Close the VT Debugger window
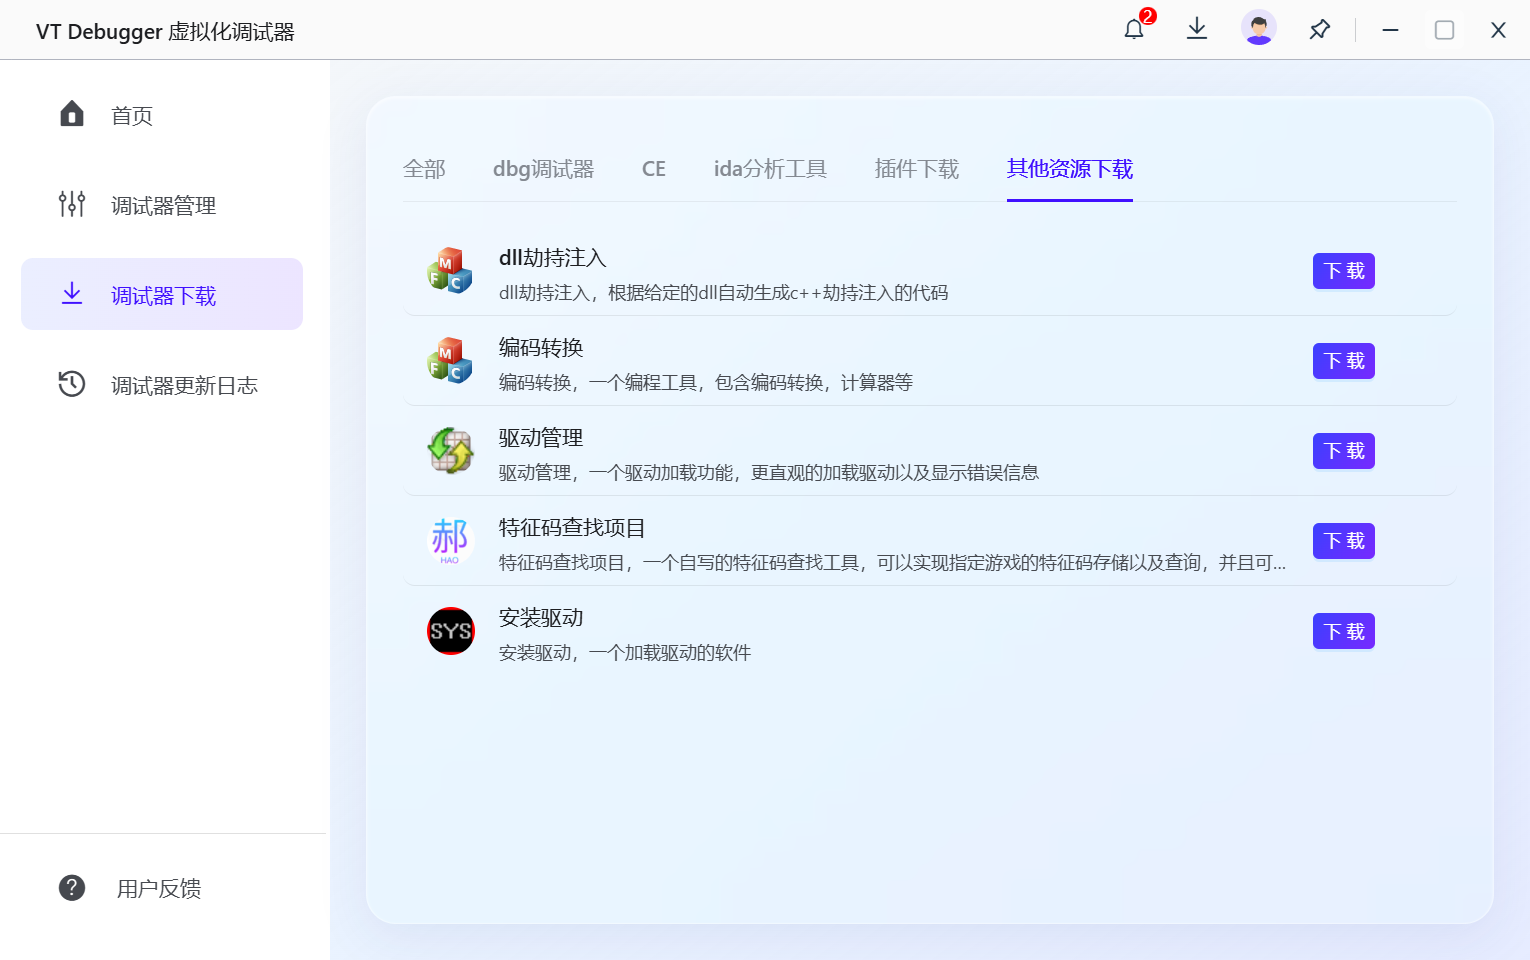This screenshot has width=1530, height=960. pos(1498,30)
